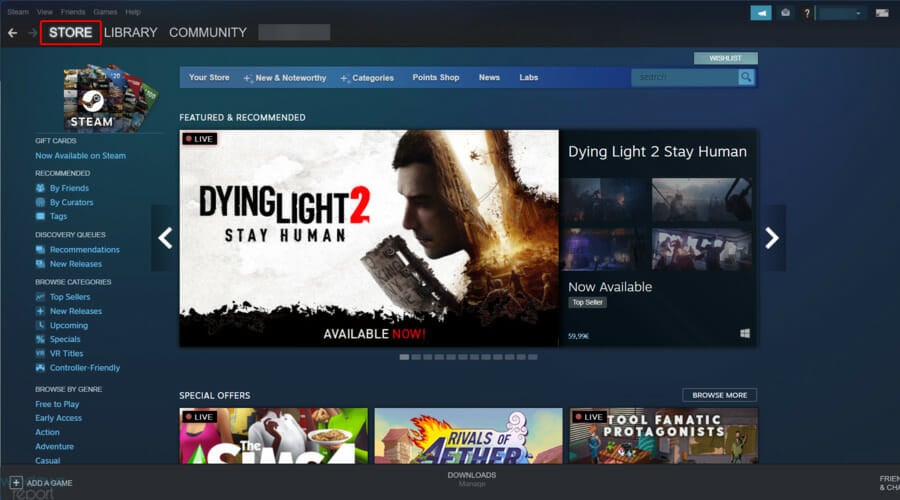Open the Sims 4 special offer
The image size is (900, 500).
click(x=274, y=436)
